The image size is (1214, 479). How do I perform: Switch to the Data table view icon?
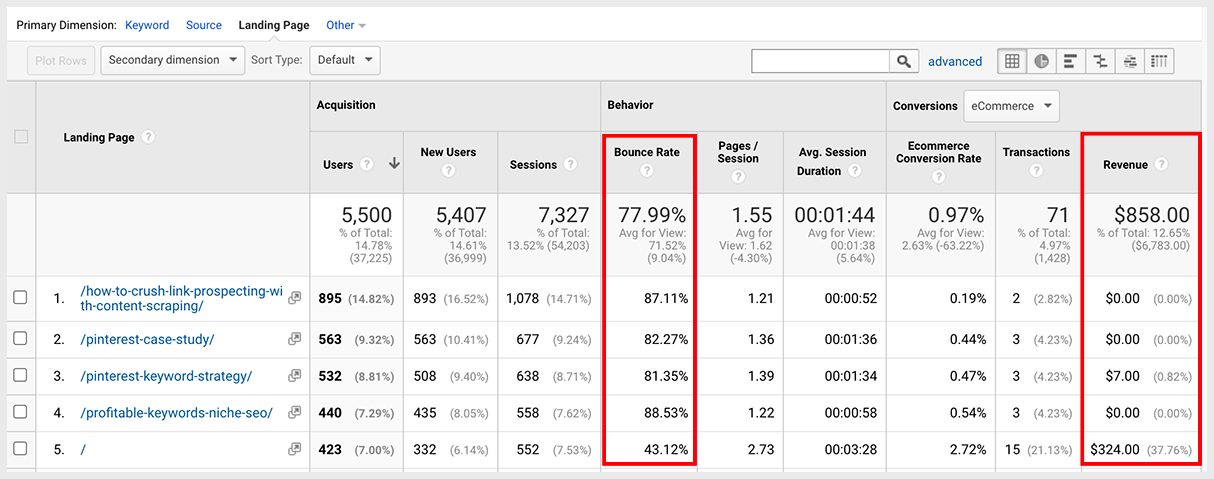[1012, 61]
